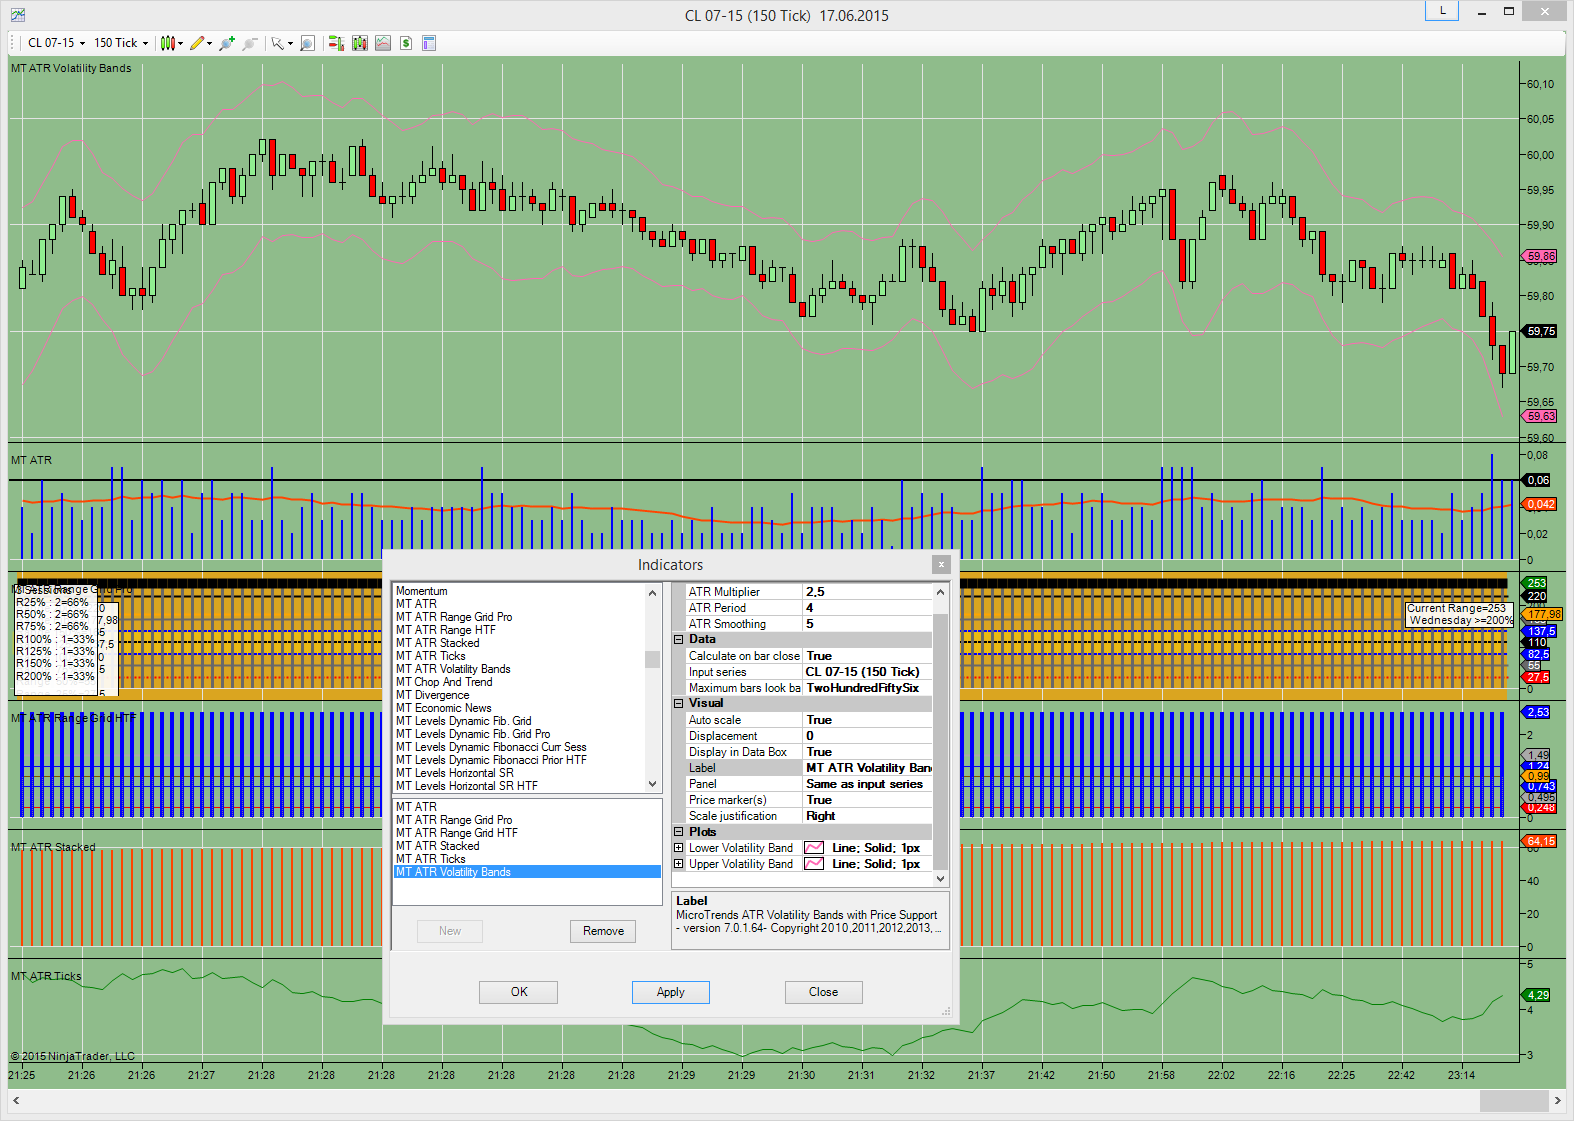
Task: Open Strategies icon with dollar sign
Action: point(406,43)
